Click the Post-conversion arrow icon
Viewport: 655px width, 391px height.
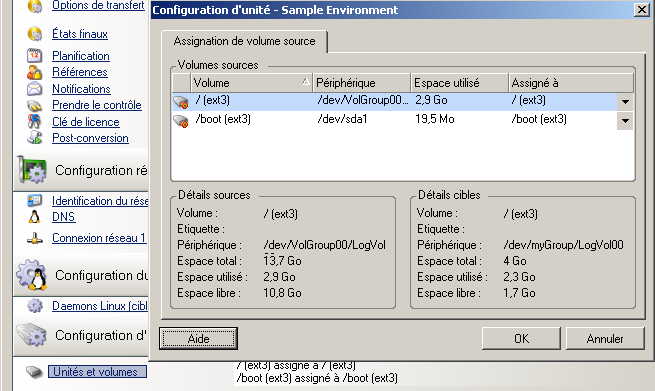(35, 137)
